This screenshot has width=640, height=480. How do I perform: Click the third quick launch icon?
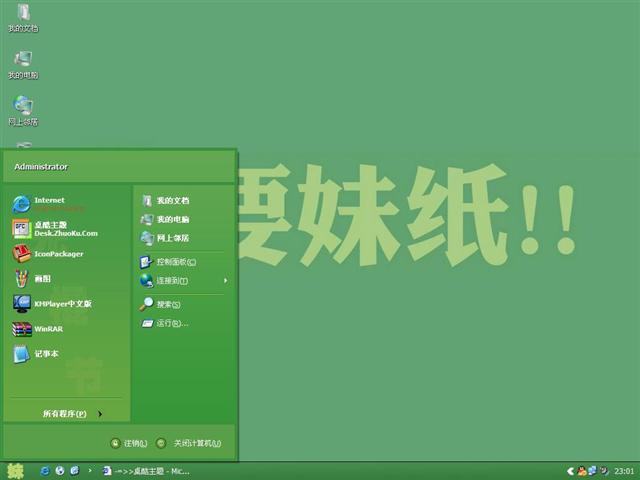(74, 471)
